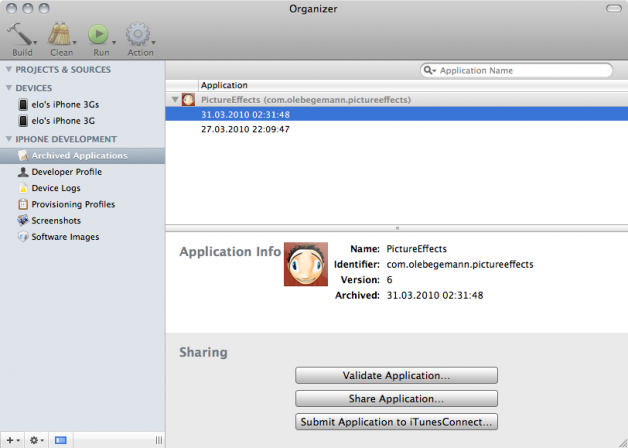Open Device Logs in sidebar

pyautogui.click(x=56, y=188)
